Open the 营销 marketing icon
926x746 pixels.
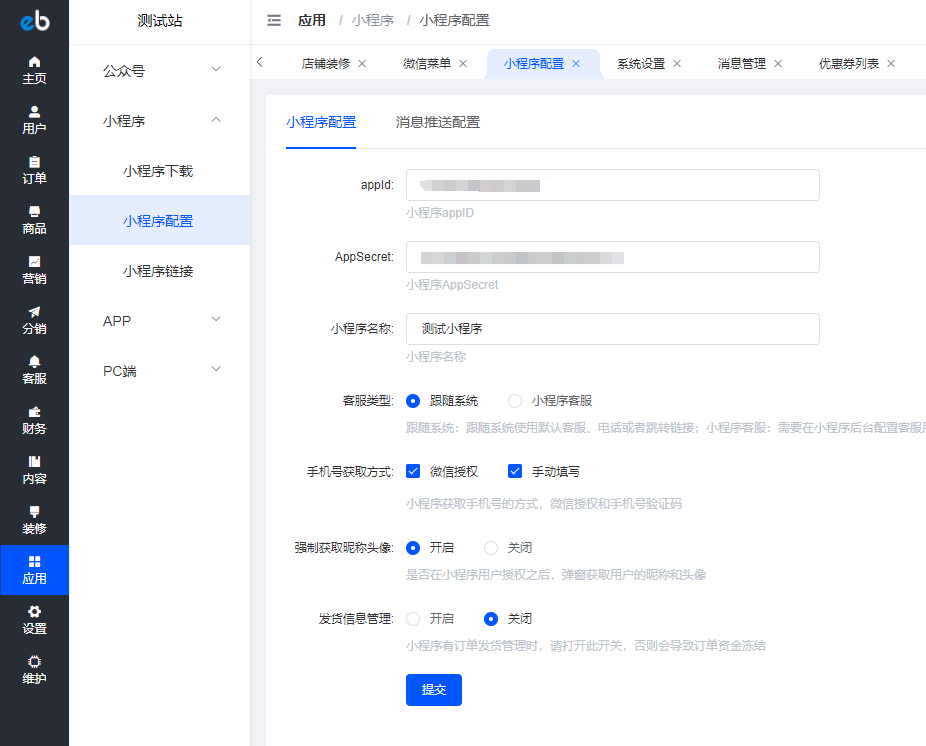34,262
